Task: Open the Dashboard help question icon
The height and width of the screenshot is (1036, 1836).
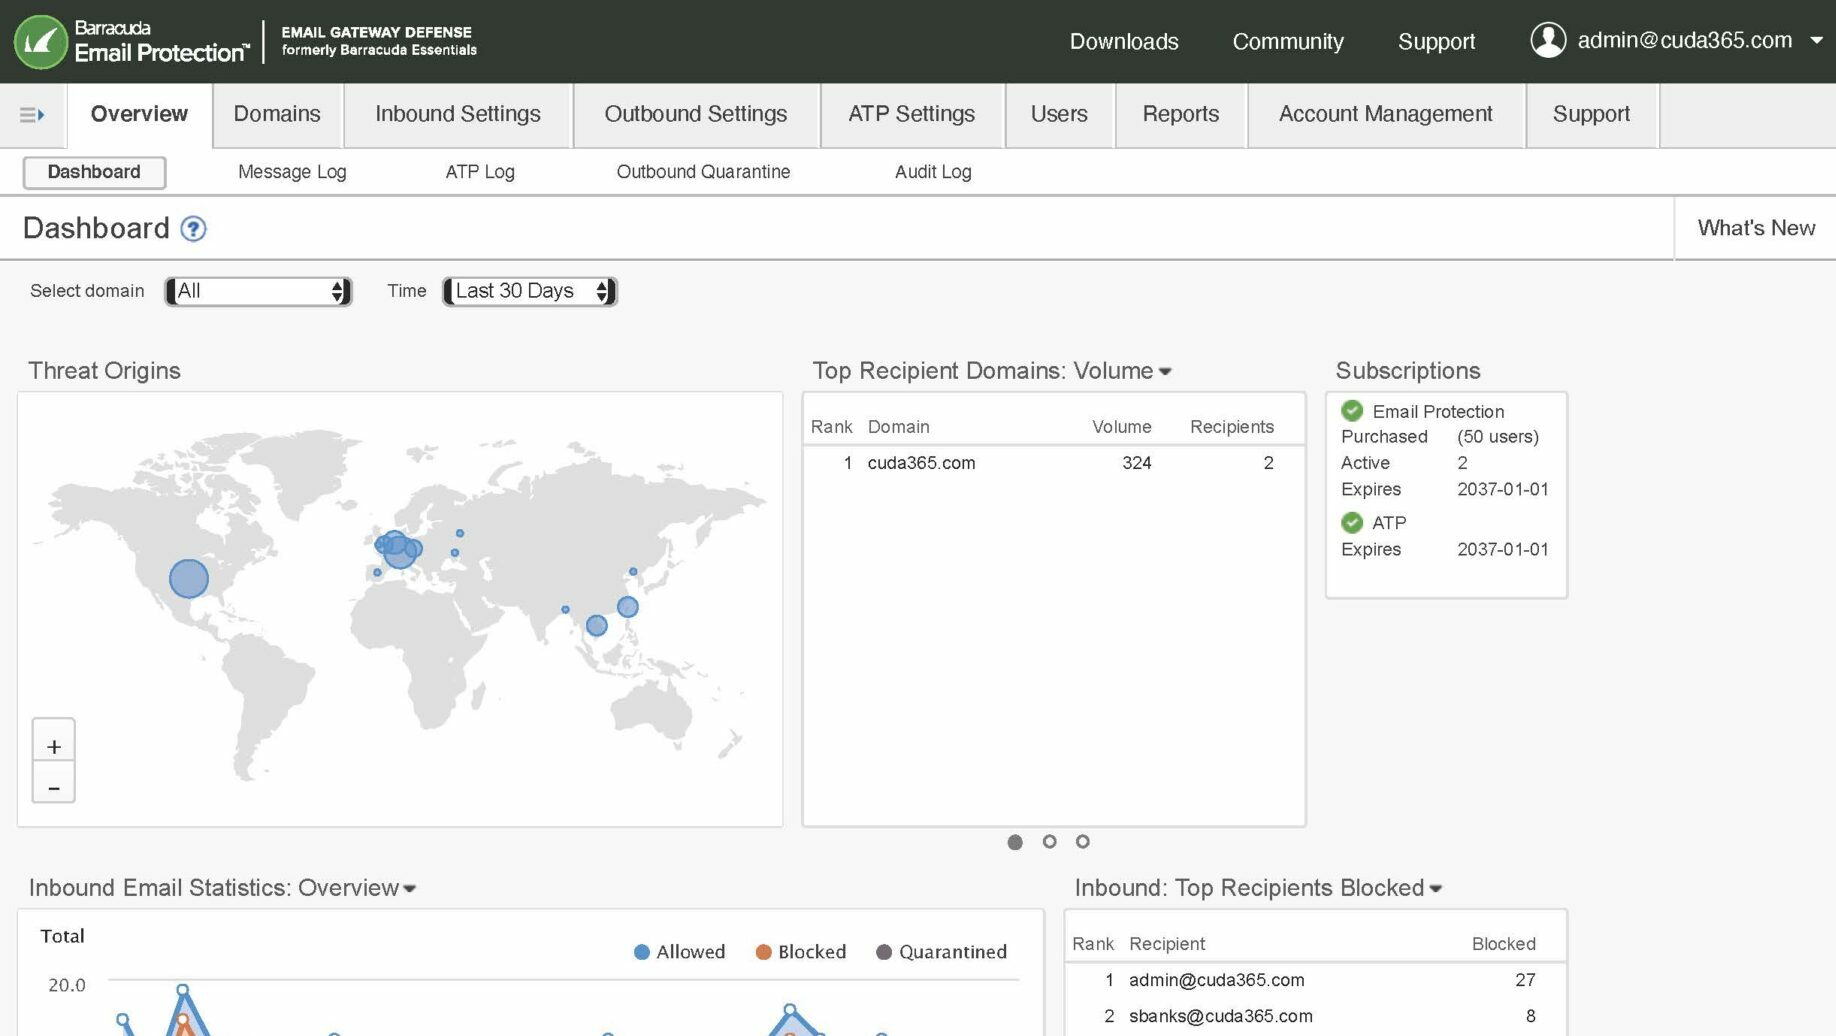Action: point(193,229)
